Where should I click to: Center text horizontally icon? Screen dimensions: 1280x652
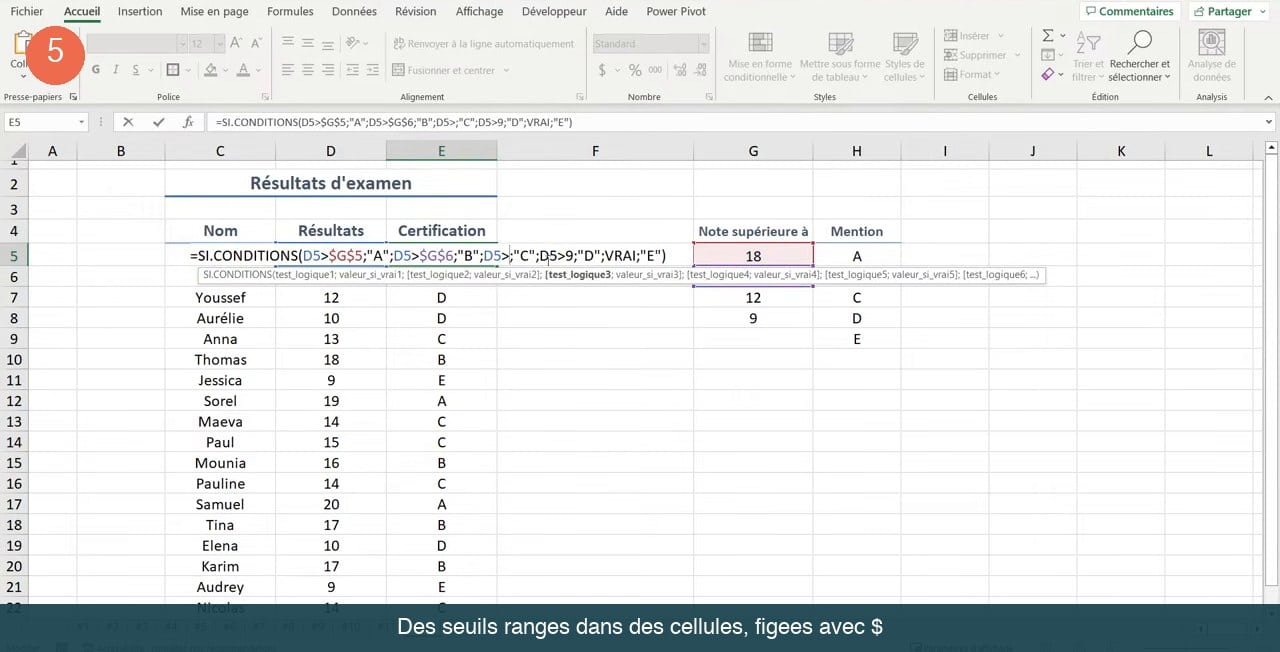coord(308,70)
